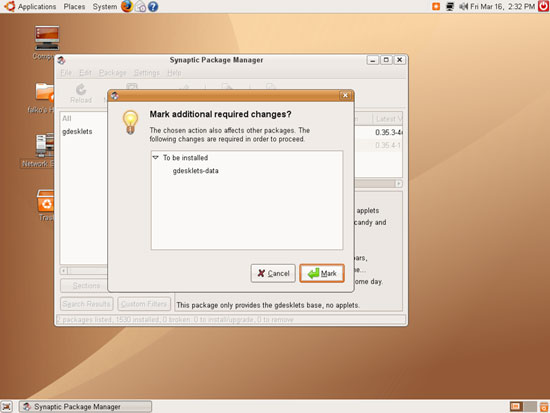Select Synaptic Package Manager in the taskbar

pos(86,407)
